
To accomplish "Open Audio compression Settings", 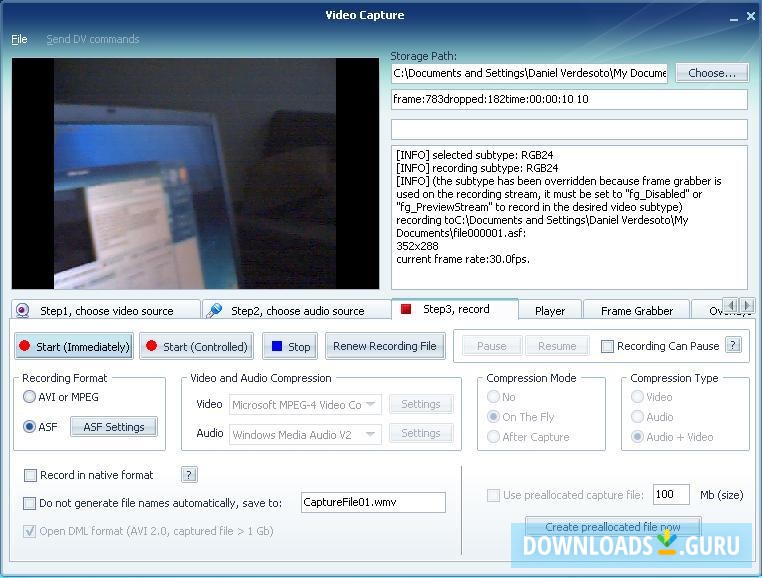I will pyautogui.click(x=421, y=433).
